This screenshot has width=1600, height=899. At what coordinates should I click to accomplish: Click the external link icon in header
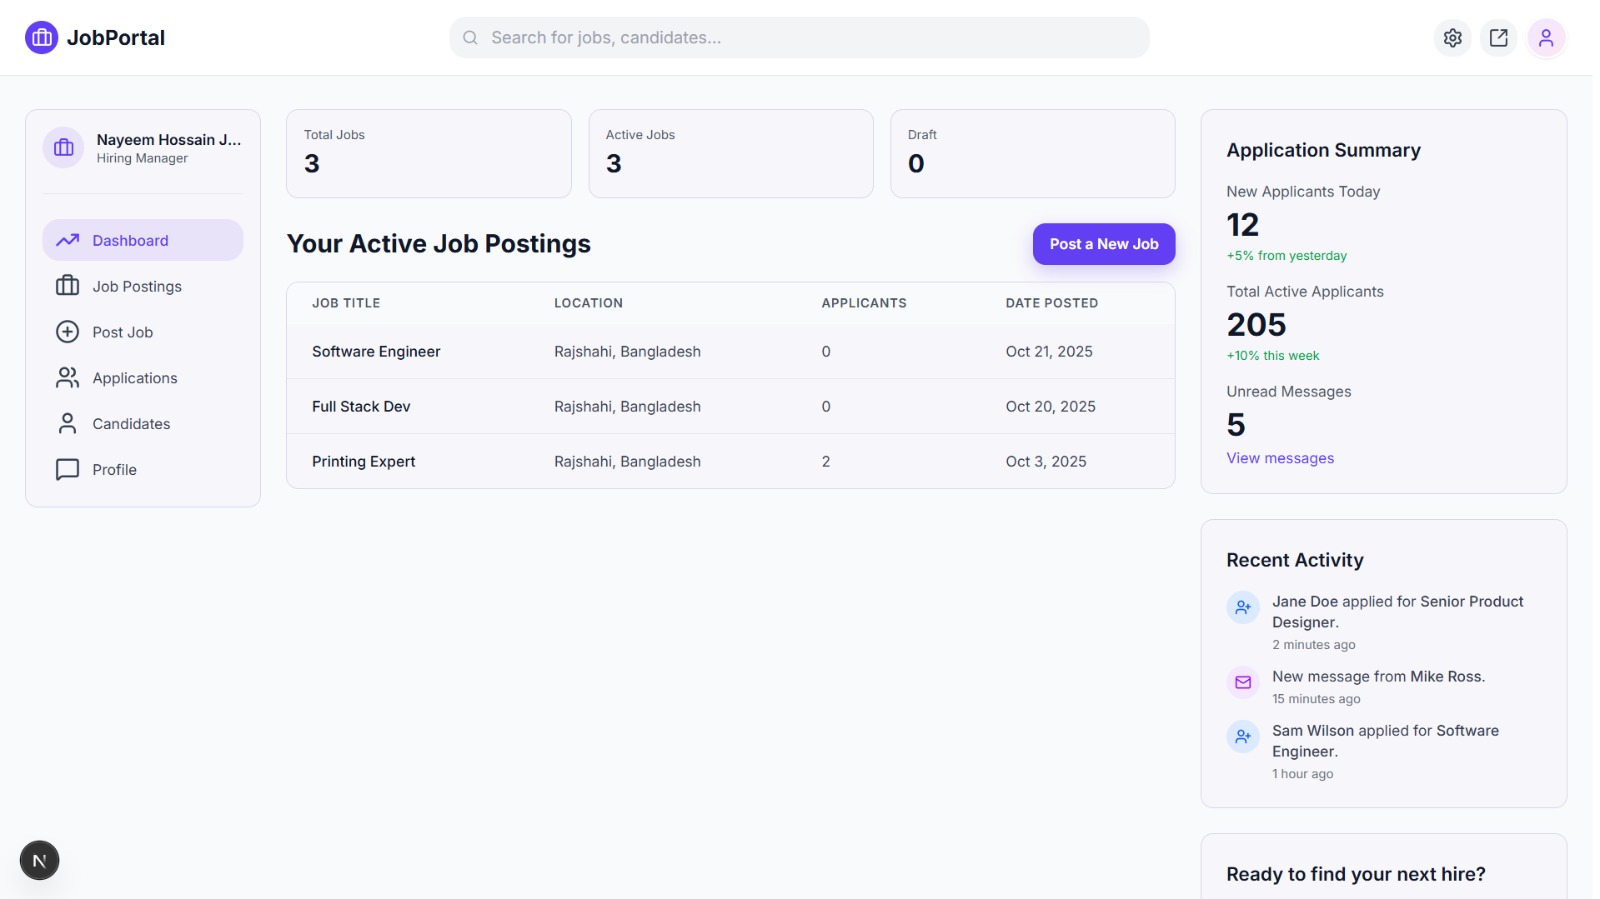pyautogui.click(x=1498, y=38)
